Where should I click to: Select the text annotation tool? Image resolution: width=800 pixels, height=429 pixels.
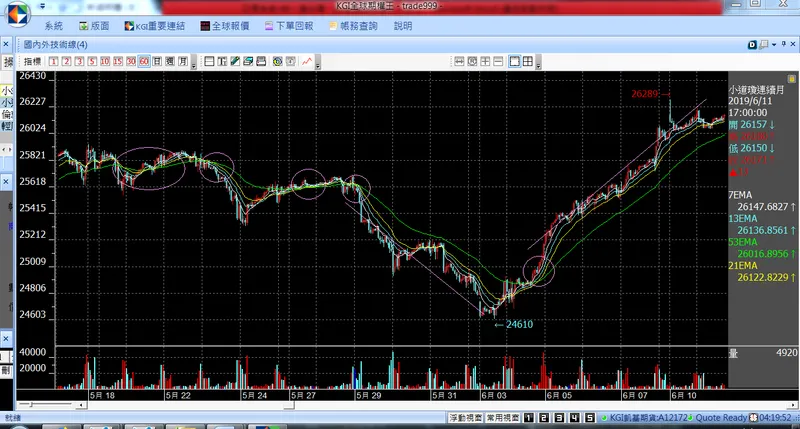222,62
